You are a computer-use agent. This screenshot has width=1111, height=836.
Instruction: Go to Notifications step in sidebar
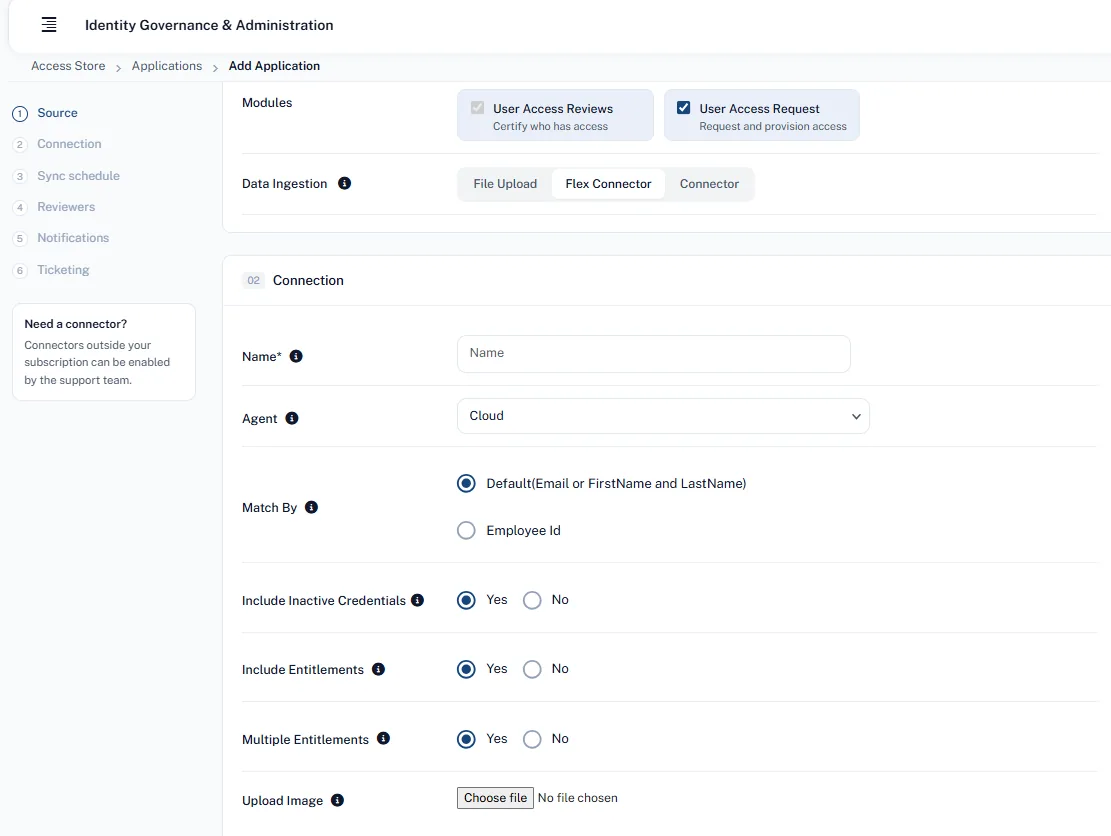click(x=73, y=238)
